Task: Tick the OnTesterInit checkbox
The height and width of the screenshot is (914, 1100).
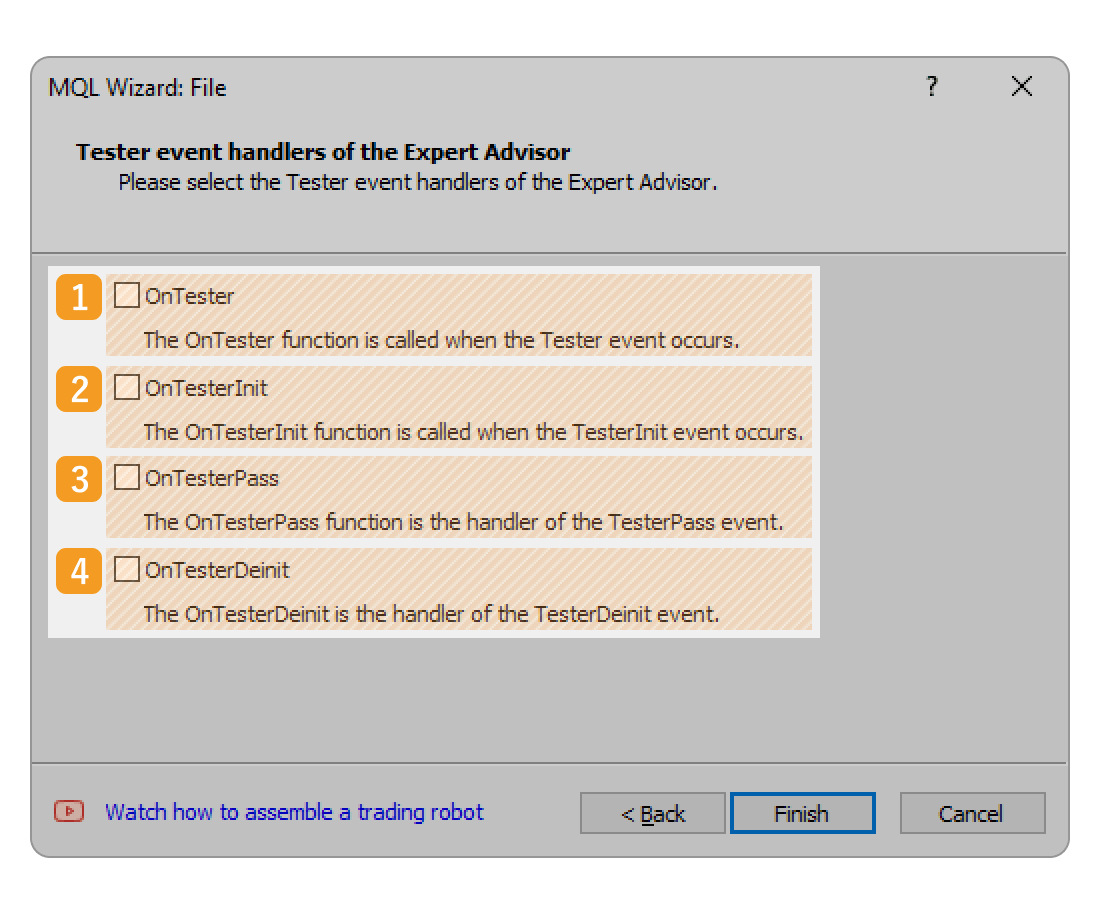Action: pos(127,387)
